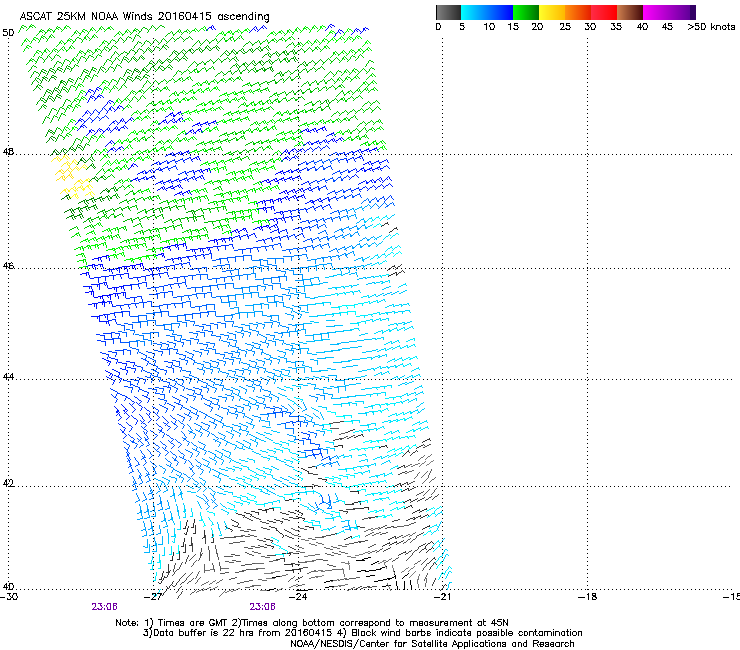Click the "-30" longitude label on the bottom axis
The height and width of the screenshot is (650, 740).
[x=9, y=597]
